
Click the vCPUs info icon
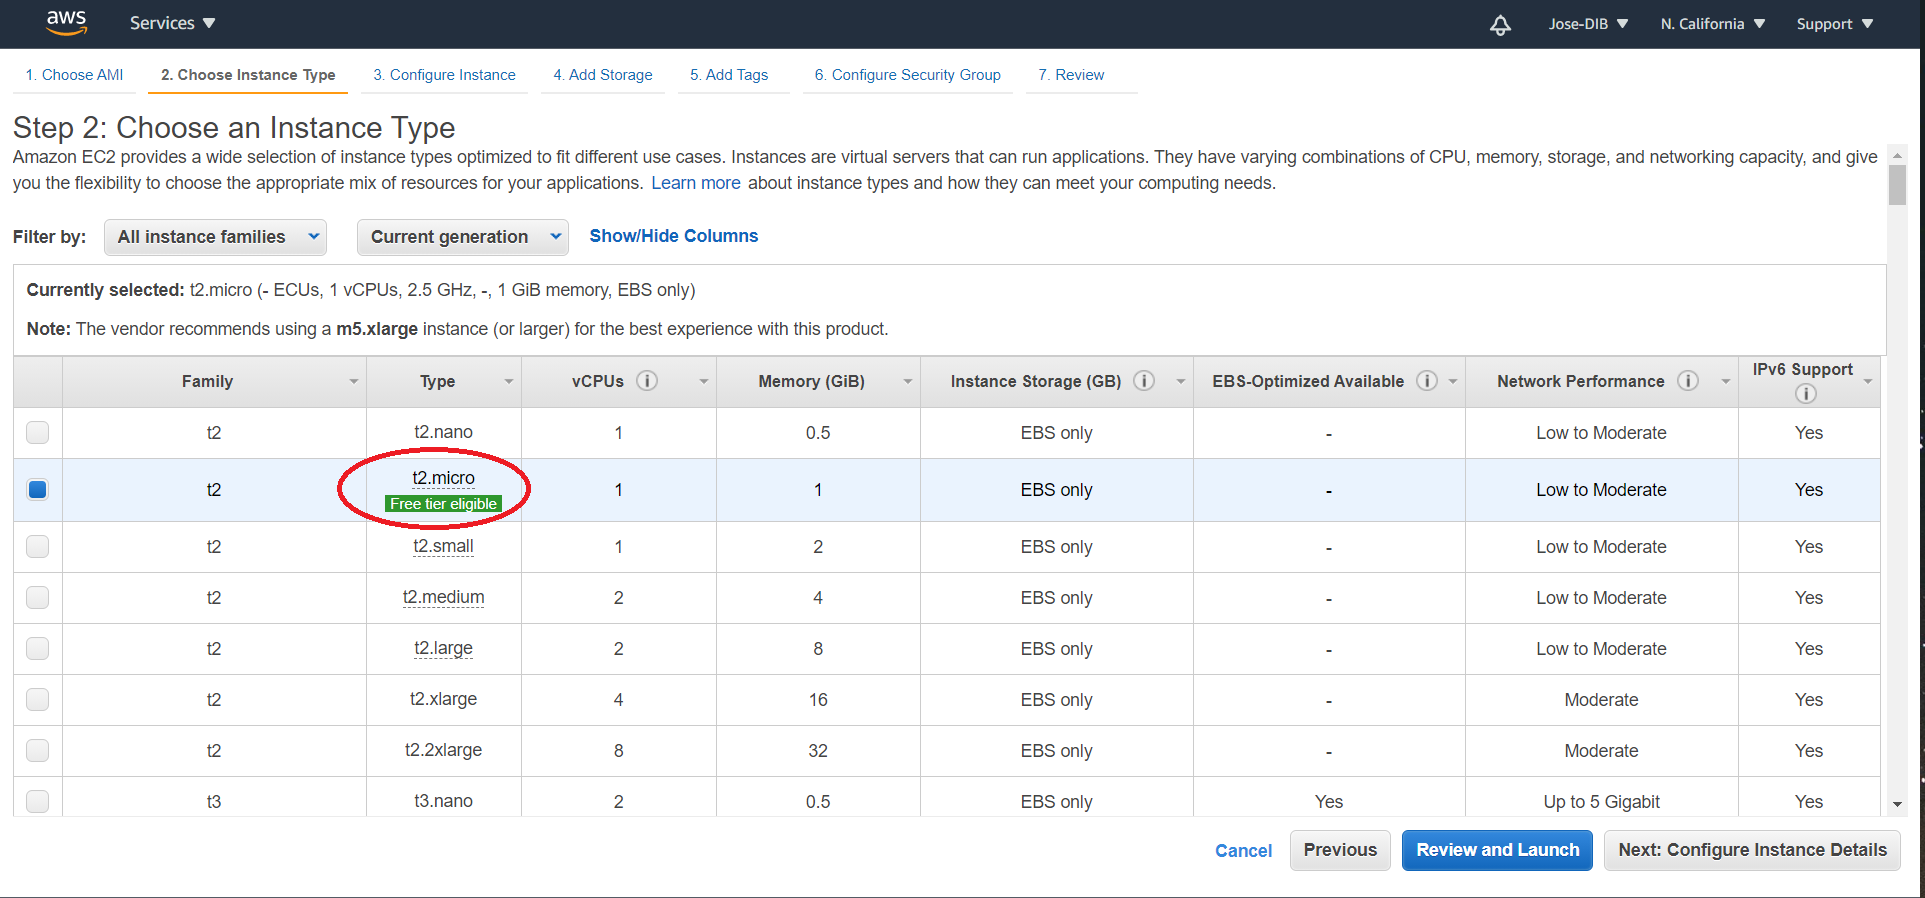pyautogui.click(x=647, y=381)
